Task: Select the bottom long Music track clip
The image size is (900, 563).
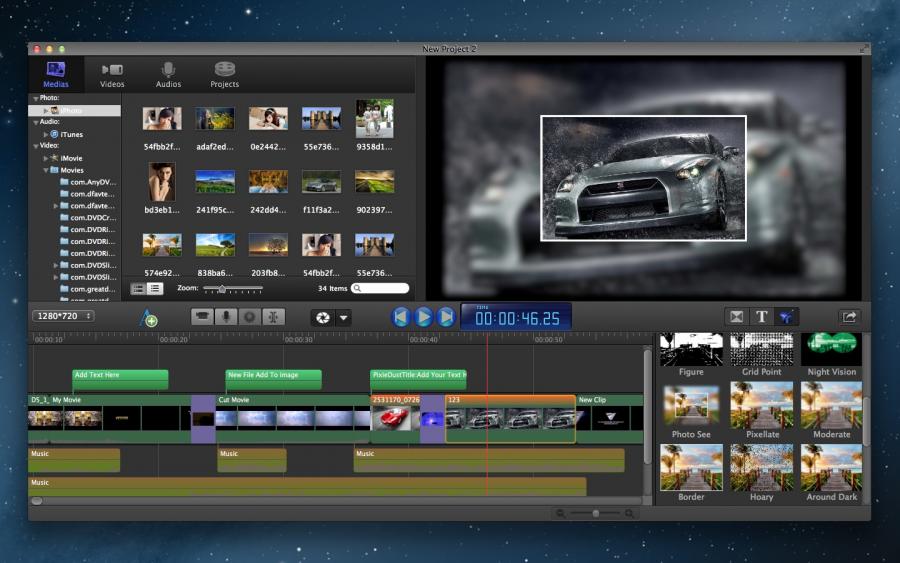Action: [307, 487]
